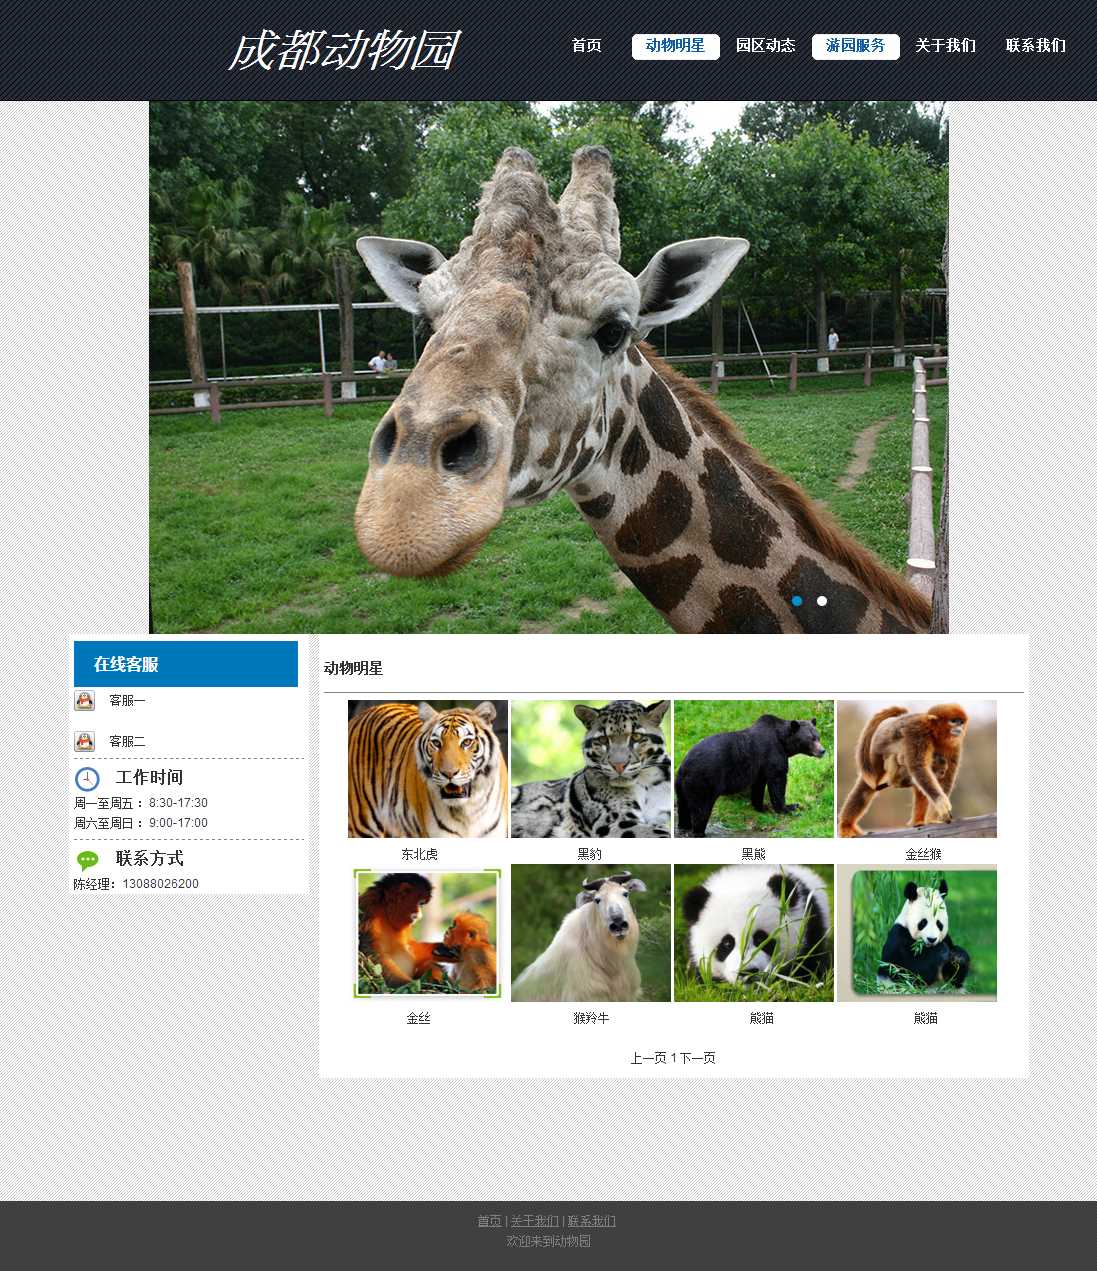Viewport: 1097px width, 1271px height.
Task: Go to 园区动态 in the top menu
Action: [765, 46]
